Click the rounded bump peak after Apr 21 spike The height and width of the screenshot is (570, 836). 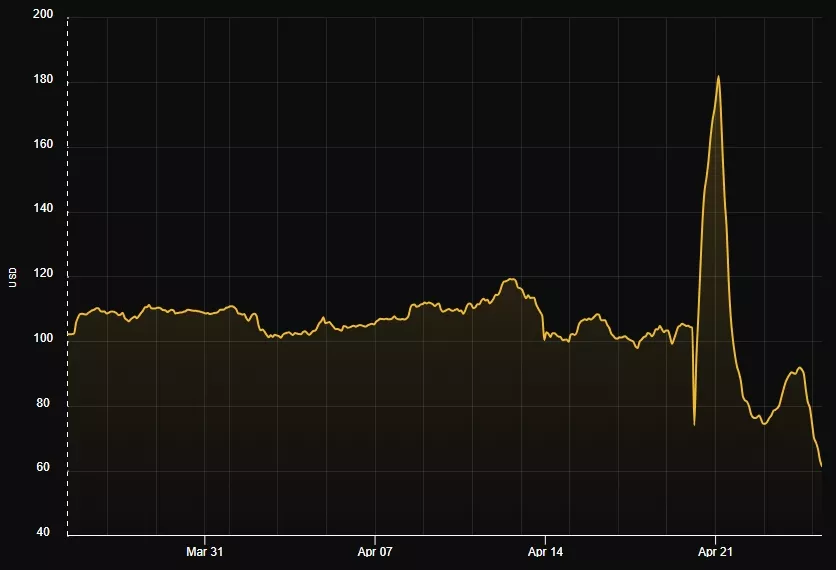(x=799, y=368)
